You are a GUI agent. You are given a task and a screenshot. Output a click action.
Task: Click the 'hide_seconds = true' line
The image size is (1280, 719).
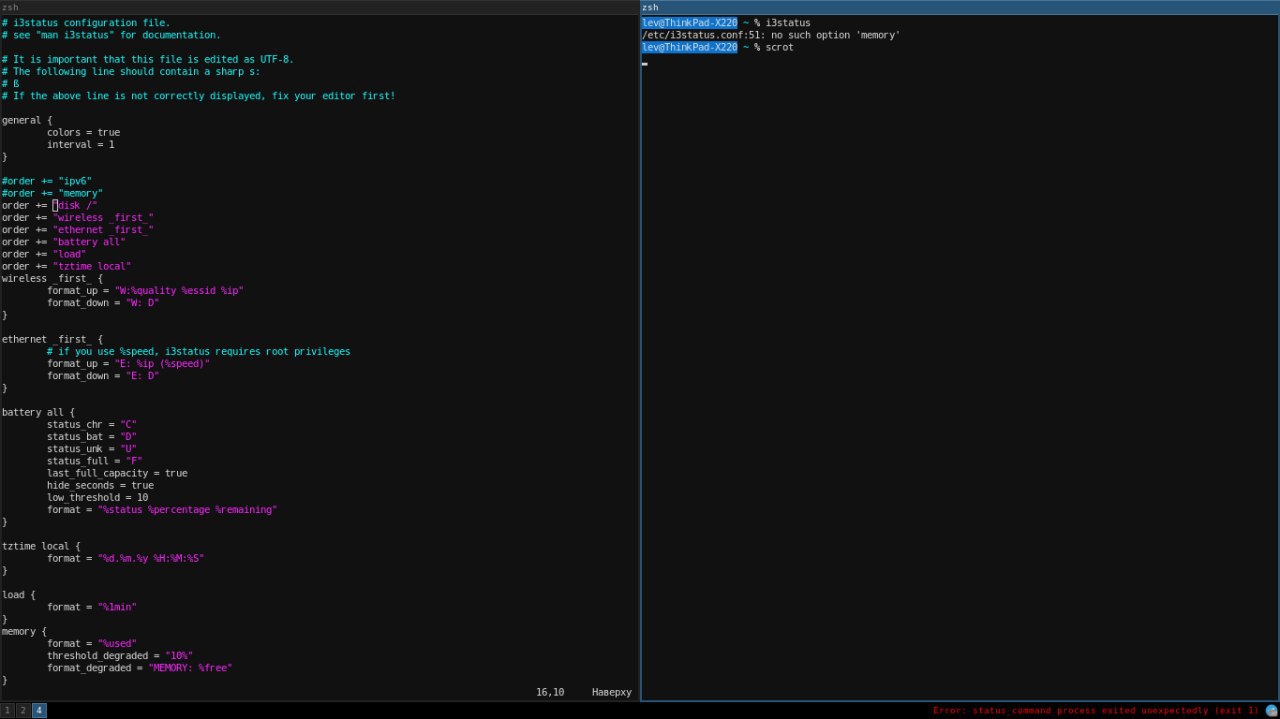tap(100, 485)
